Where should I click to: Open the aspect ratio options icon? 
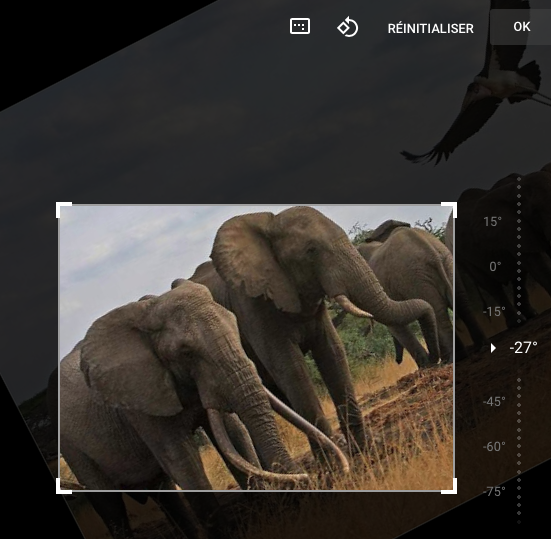300,26
